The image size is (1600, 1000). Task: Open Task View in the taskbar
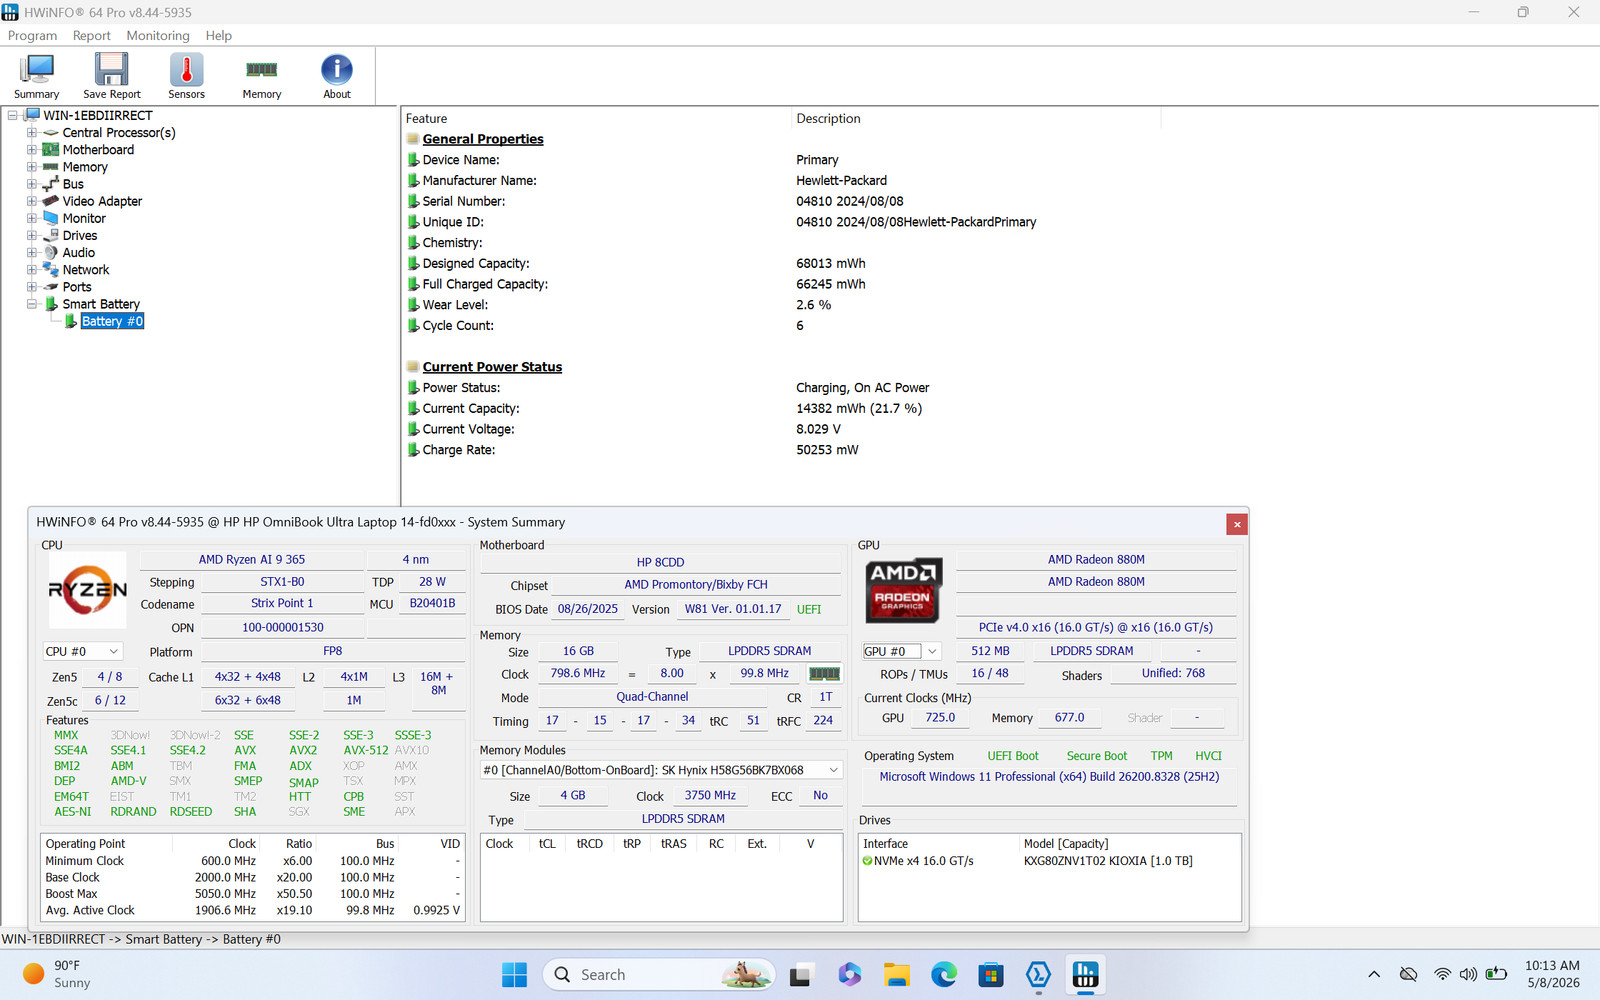click(801, 974)
